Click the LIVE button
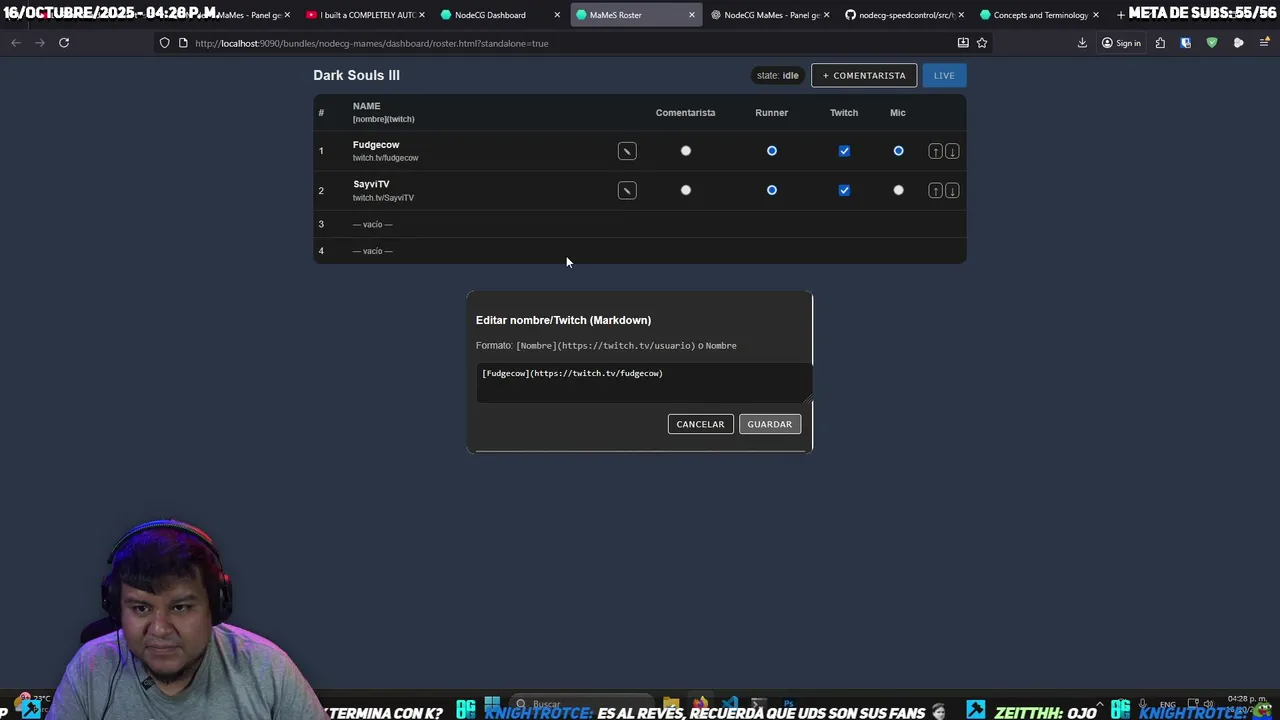Image resolution: width=1280 pixels, height=720 pixels. pos(944,75)
